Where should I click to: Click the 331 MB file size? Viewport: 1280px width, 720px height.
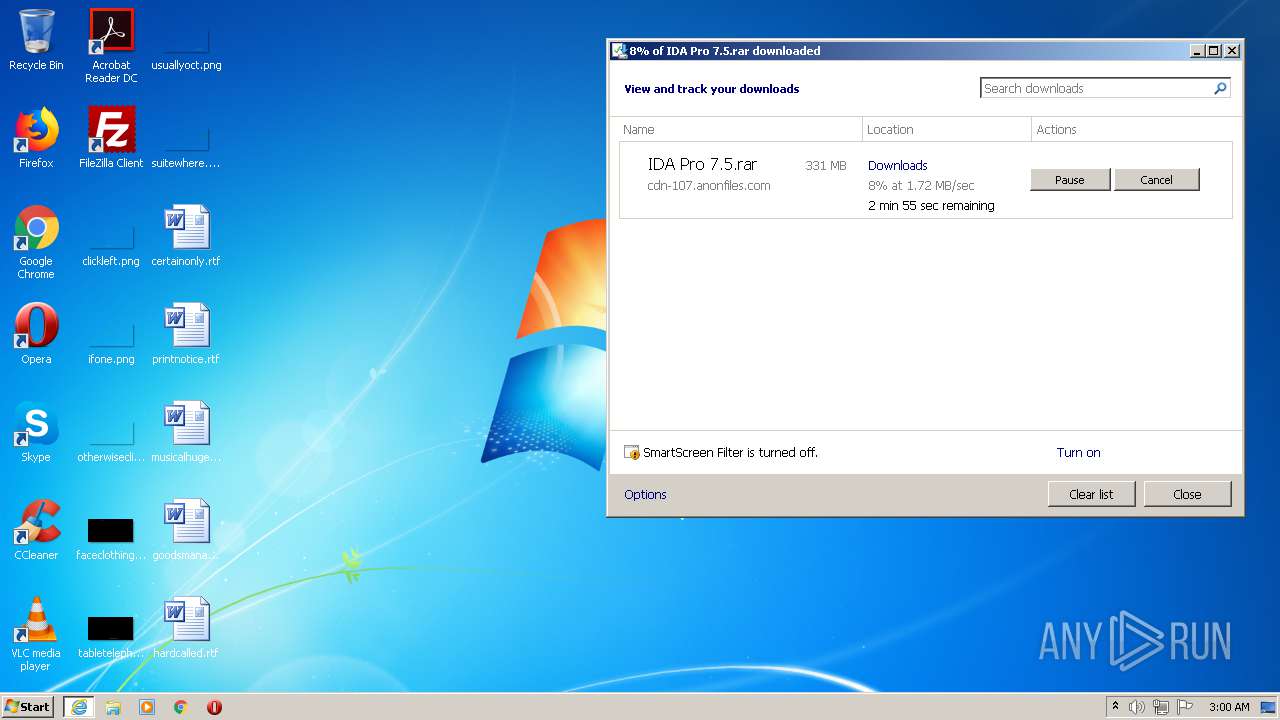click(x=826, y=166)
